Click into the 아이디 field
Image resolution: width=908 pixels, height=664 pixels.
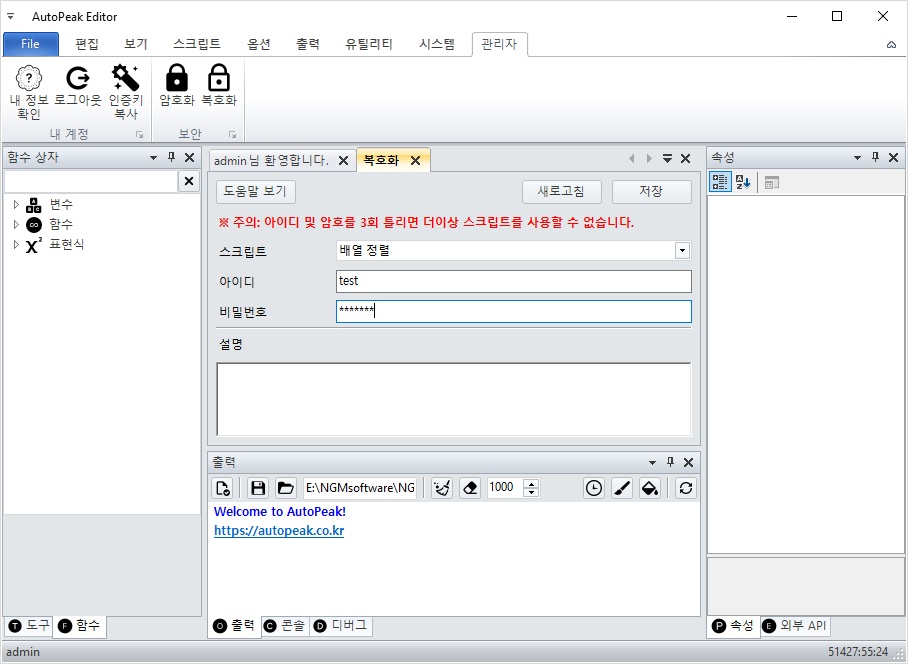pyautogui.click(x=514, y=281)
